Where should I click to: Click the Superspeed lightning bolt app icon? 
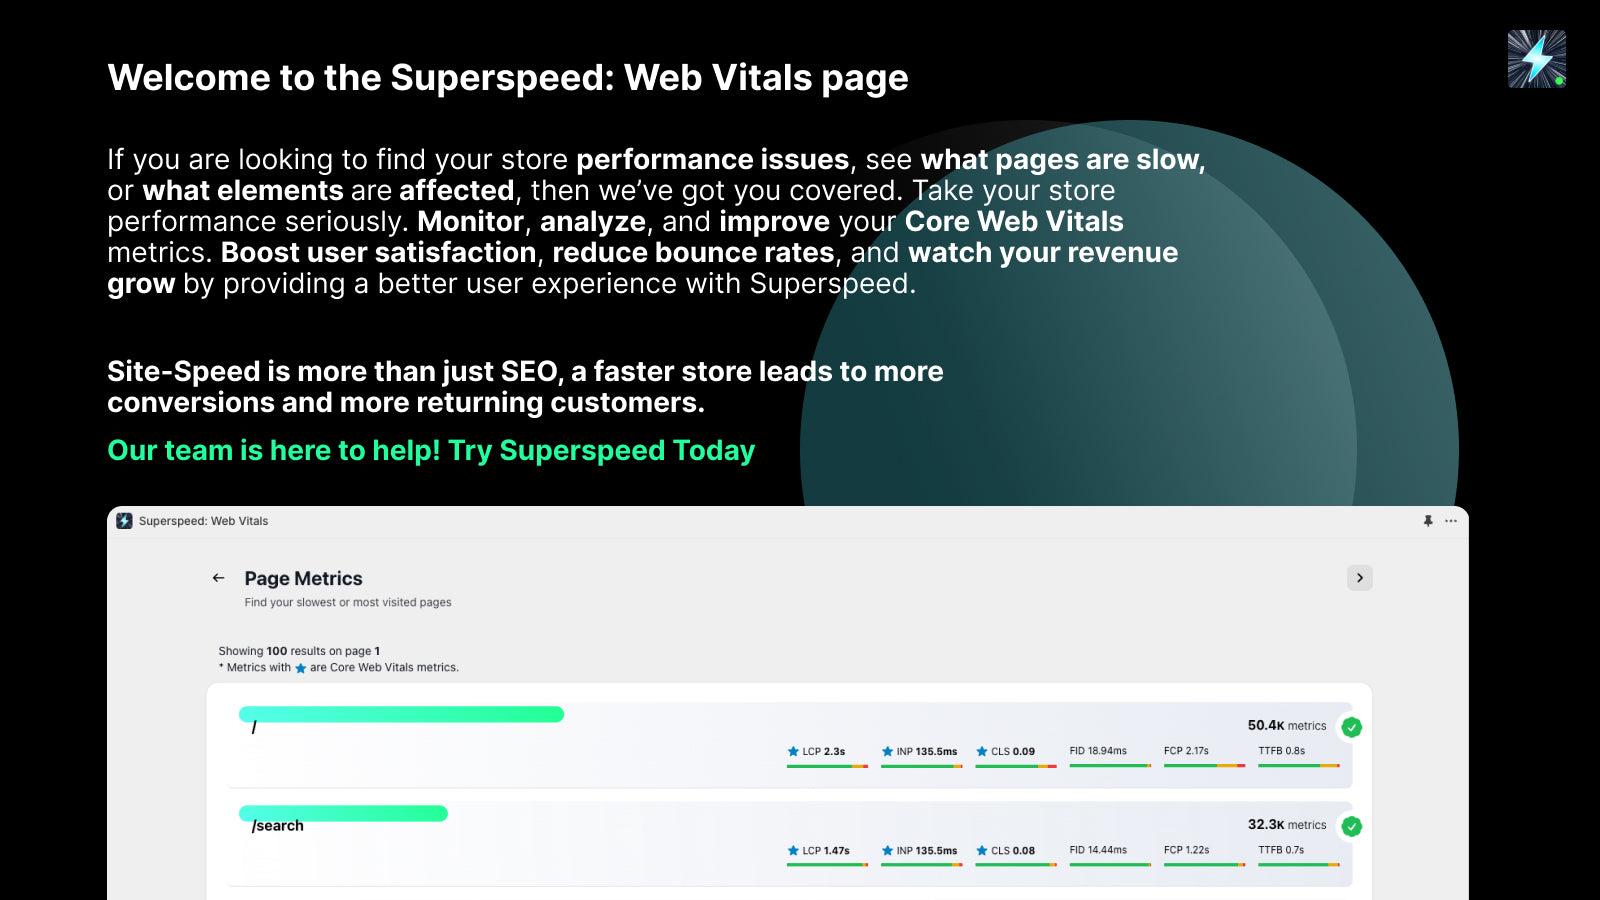(124, 520)
